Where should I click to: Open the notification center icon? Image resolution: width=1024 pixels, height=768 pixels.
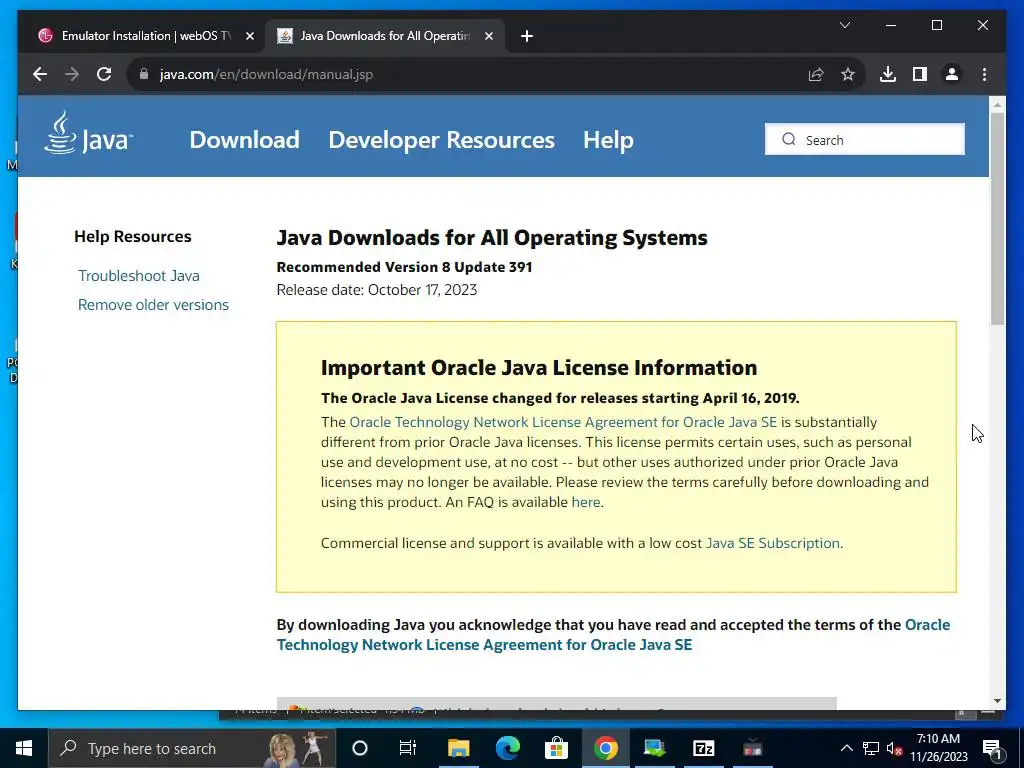[993, 748]
